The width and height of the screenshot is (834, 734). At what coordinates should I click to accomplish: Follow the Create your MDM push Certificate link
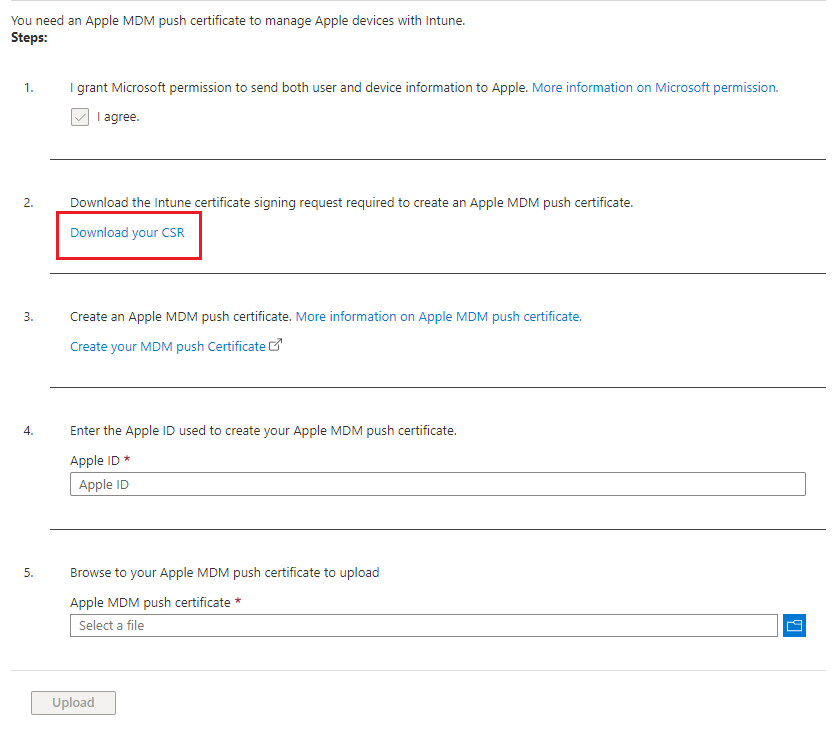click(x=167, y=347)
